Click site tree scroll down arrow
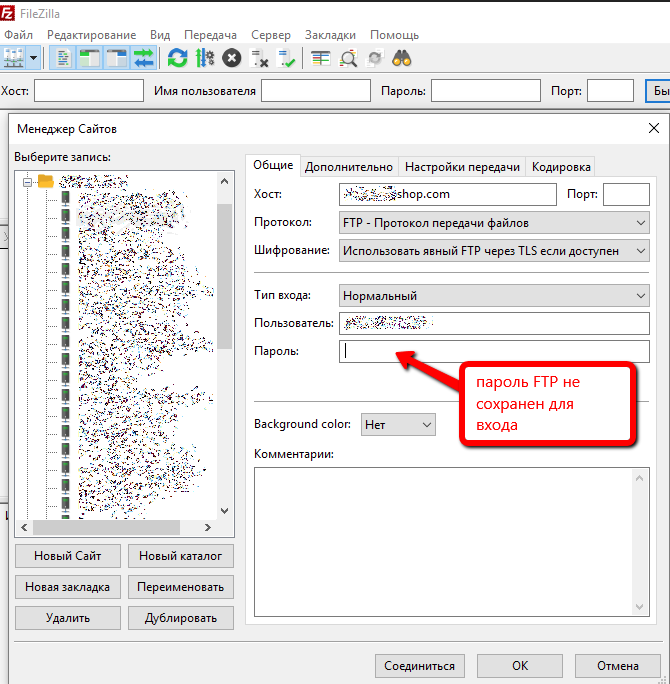 coord(224,510)
